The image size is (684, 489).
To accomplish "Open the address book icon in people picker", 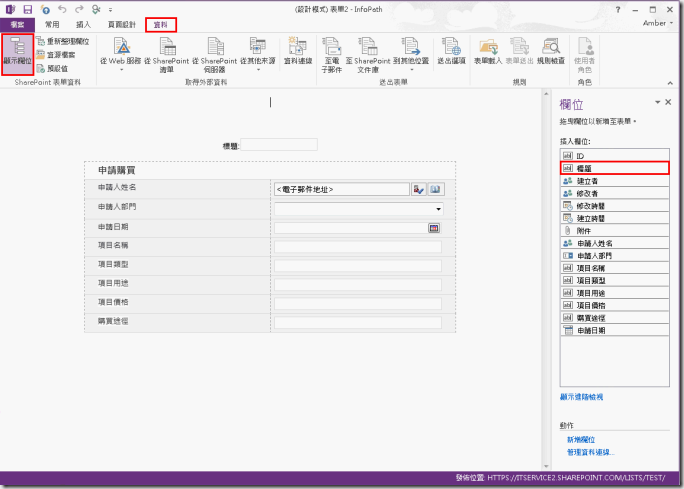I will [436, 188].
